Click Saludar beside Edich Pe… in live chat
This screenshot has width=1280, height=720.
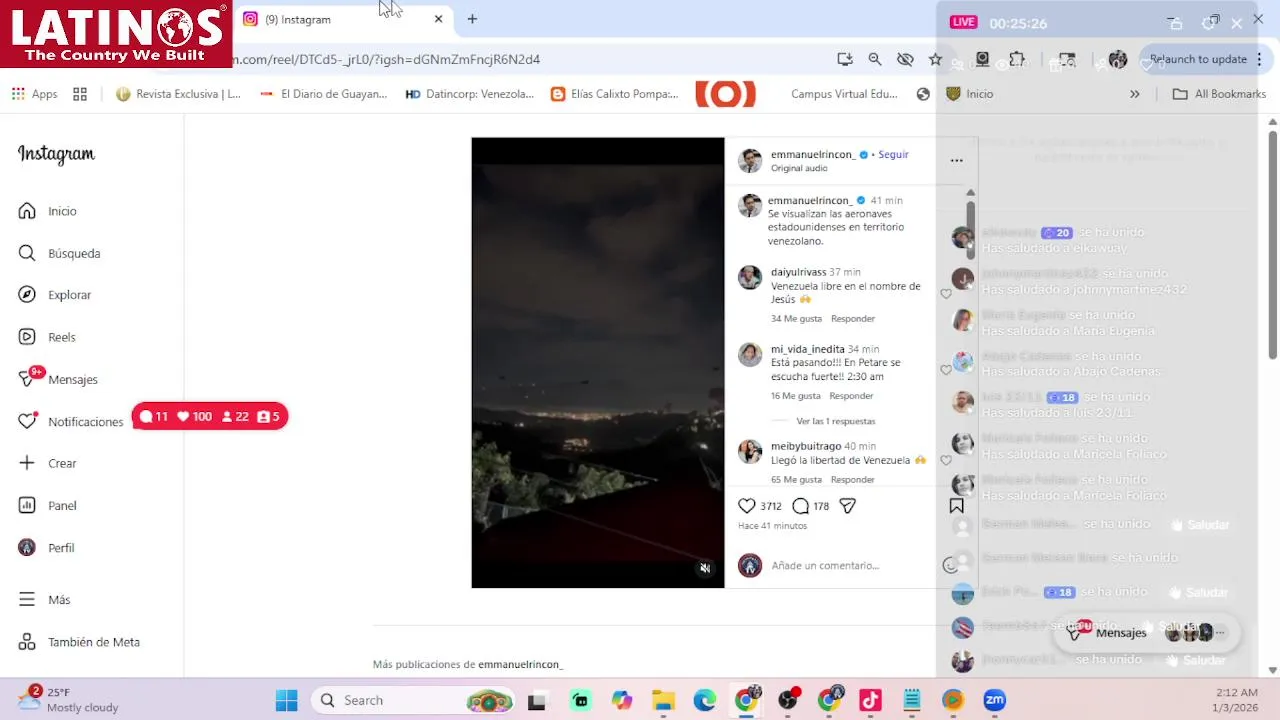pos(1200,592)
